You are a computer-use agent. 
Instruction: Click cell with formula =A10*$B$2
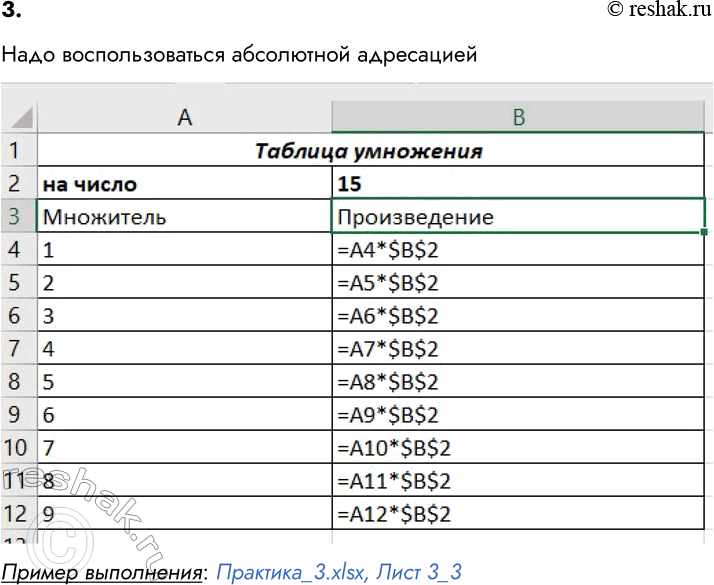click(518, 447)
